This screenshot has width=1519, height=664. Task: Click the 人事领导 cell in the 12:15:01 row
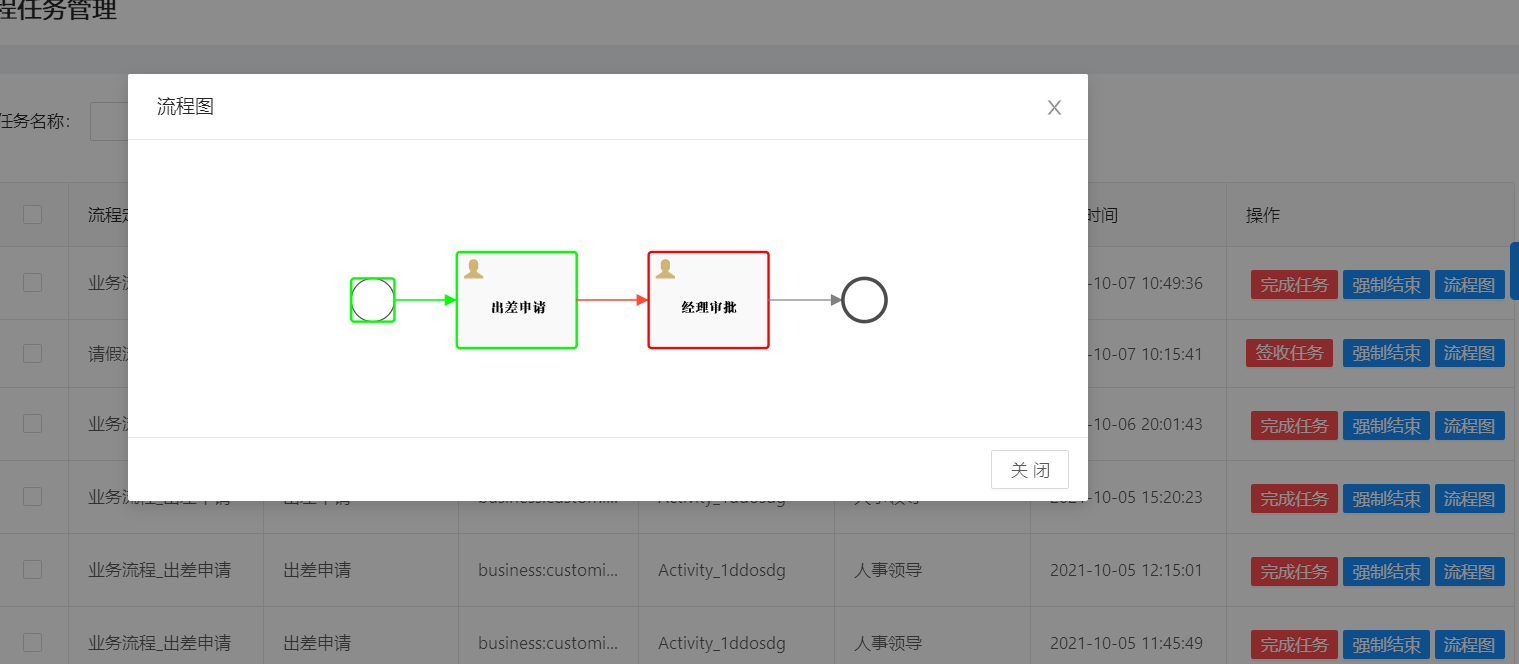click(888, 570)
